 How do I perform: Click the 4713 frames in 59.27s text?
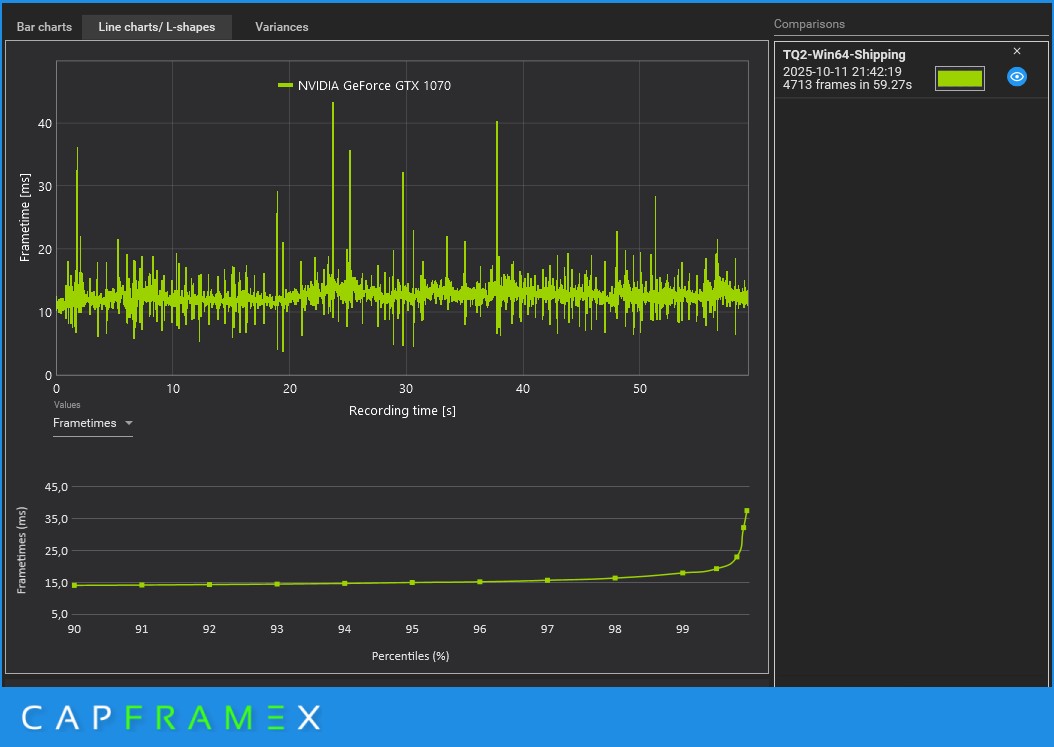pos(847,85)
